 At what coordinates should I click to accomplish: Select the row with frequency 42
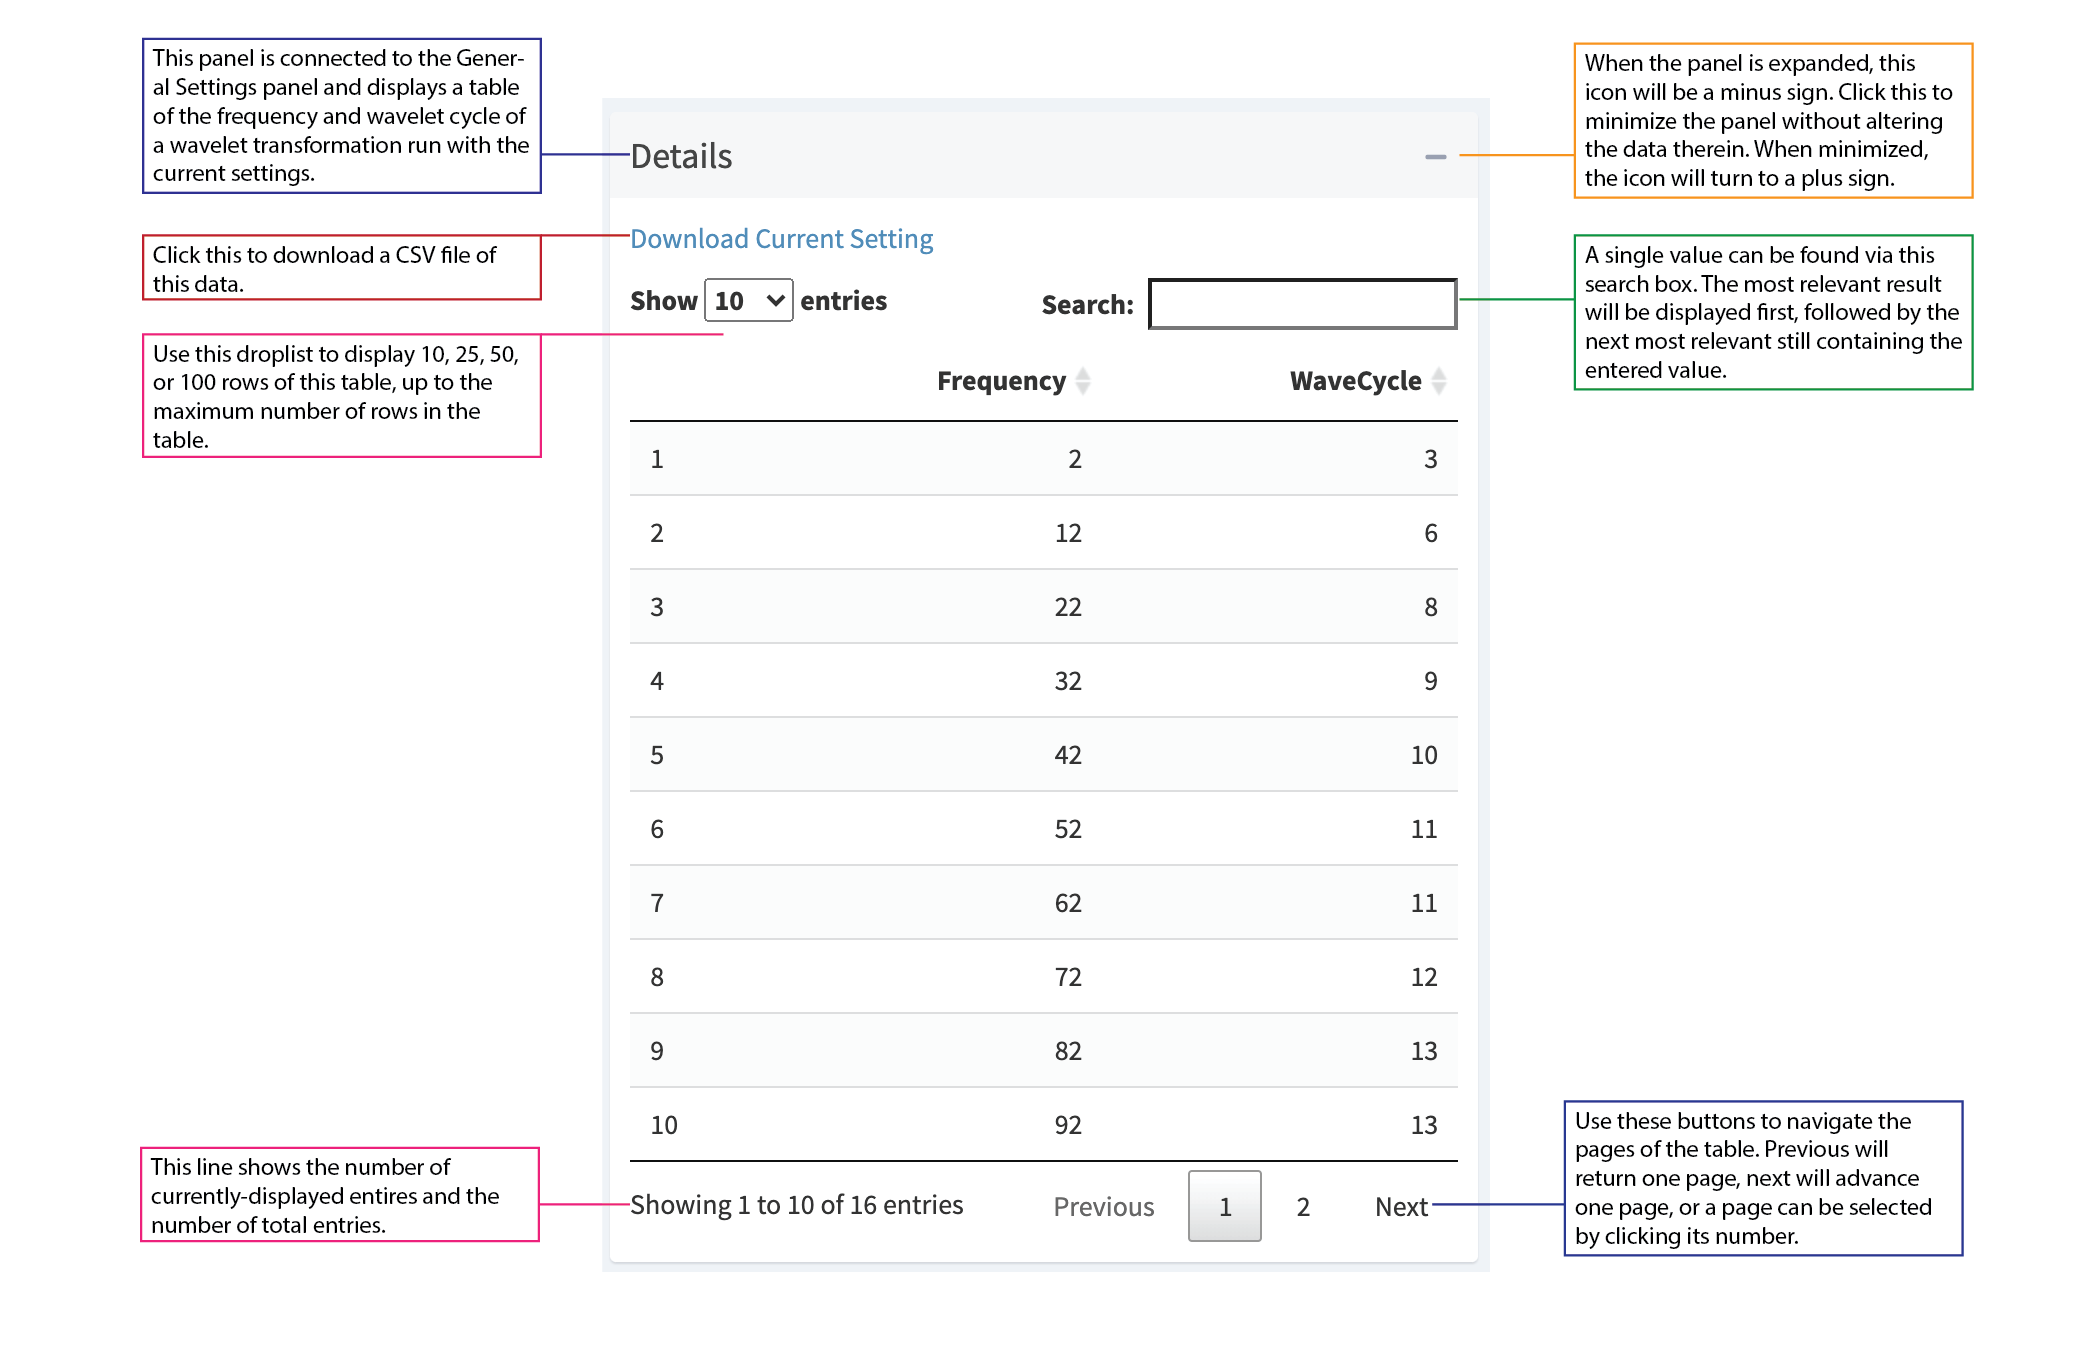(x=1043, y=755)
